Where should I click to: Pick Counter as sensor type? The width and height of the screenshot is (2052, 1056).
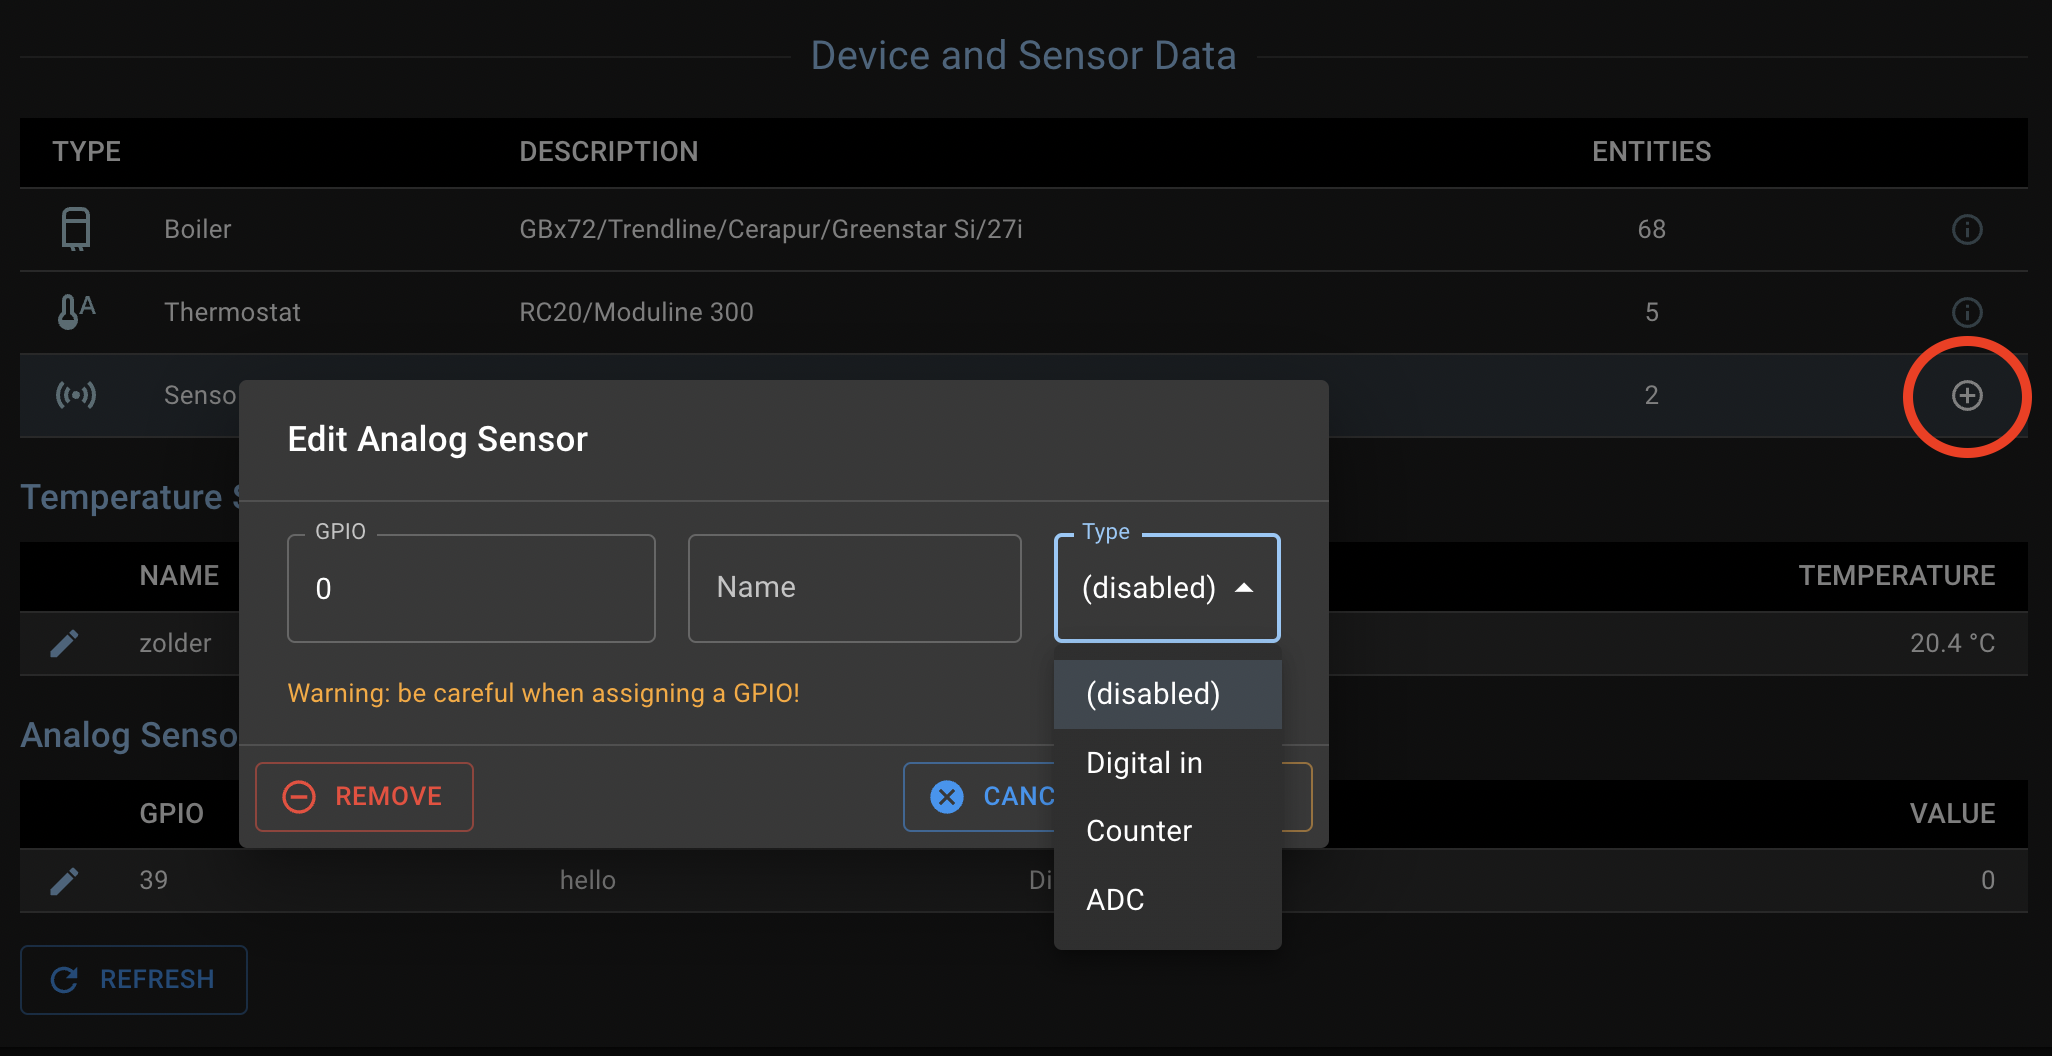coord(1139,831)
